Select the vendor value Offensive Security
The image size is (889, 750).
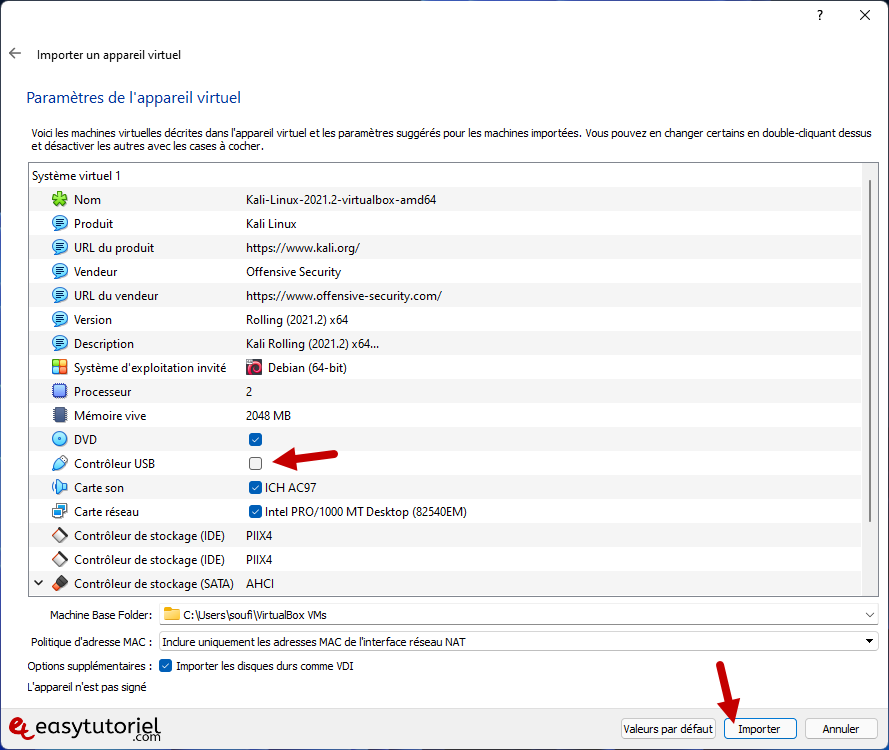[293, 272]
